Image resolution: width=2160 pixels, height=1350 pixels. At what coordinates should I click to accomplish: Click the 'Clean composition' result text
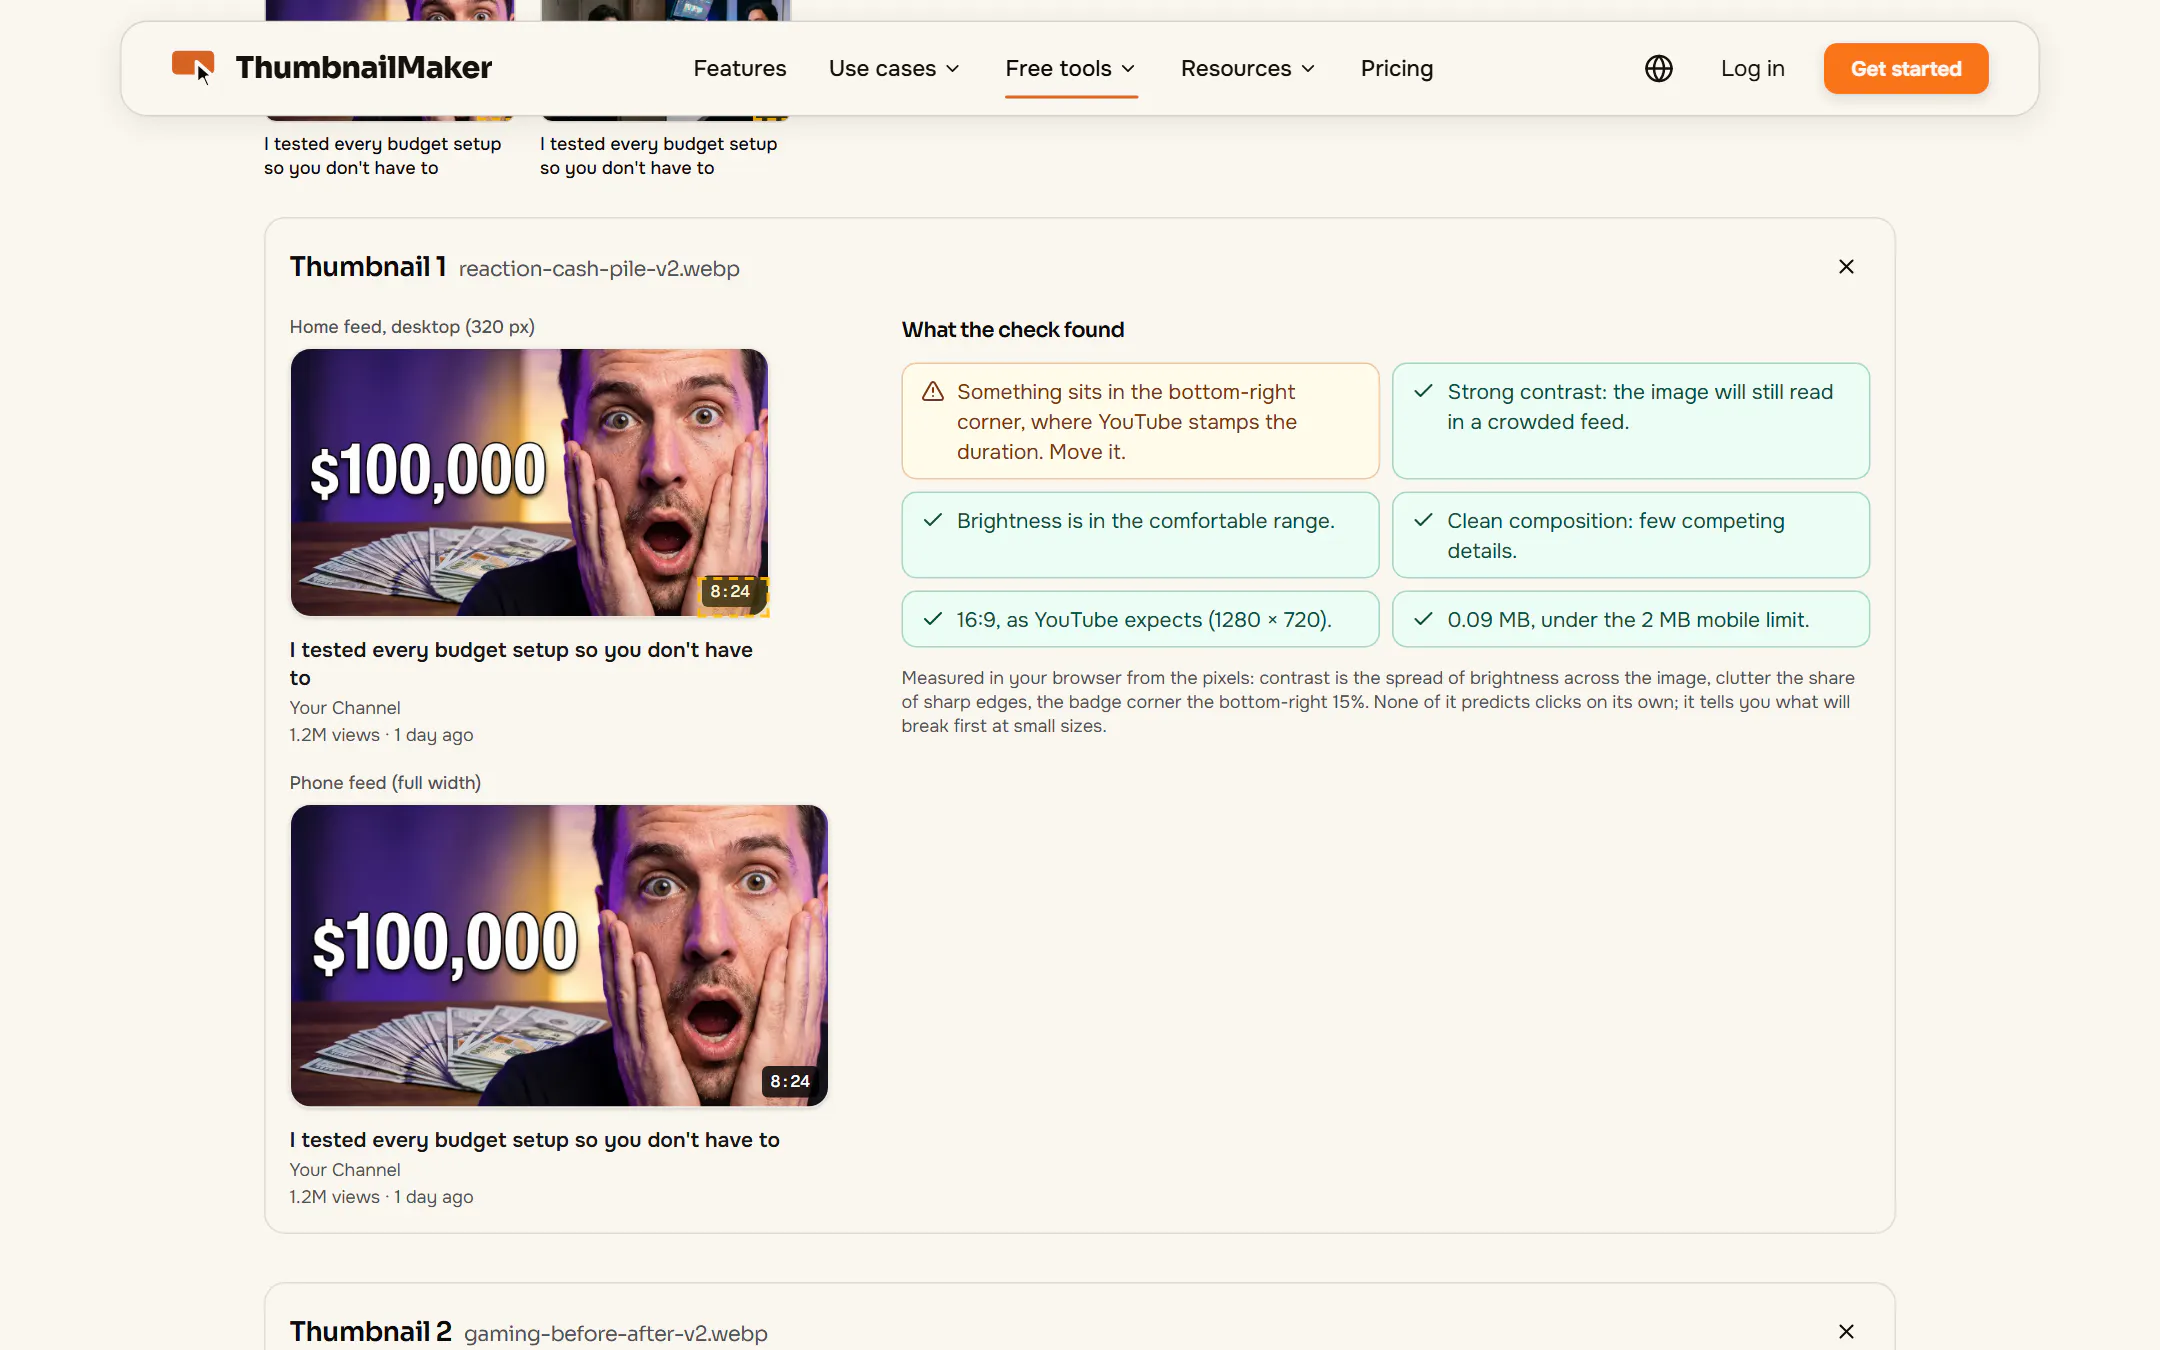[x=1616, y=535]
